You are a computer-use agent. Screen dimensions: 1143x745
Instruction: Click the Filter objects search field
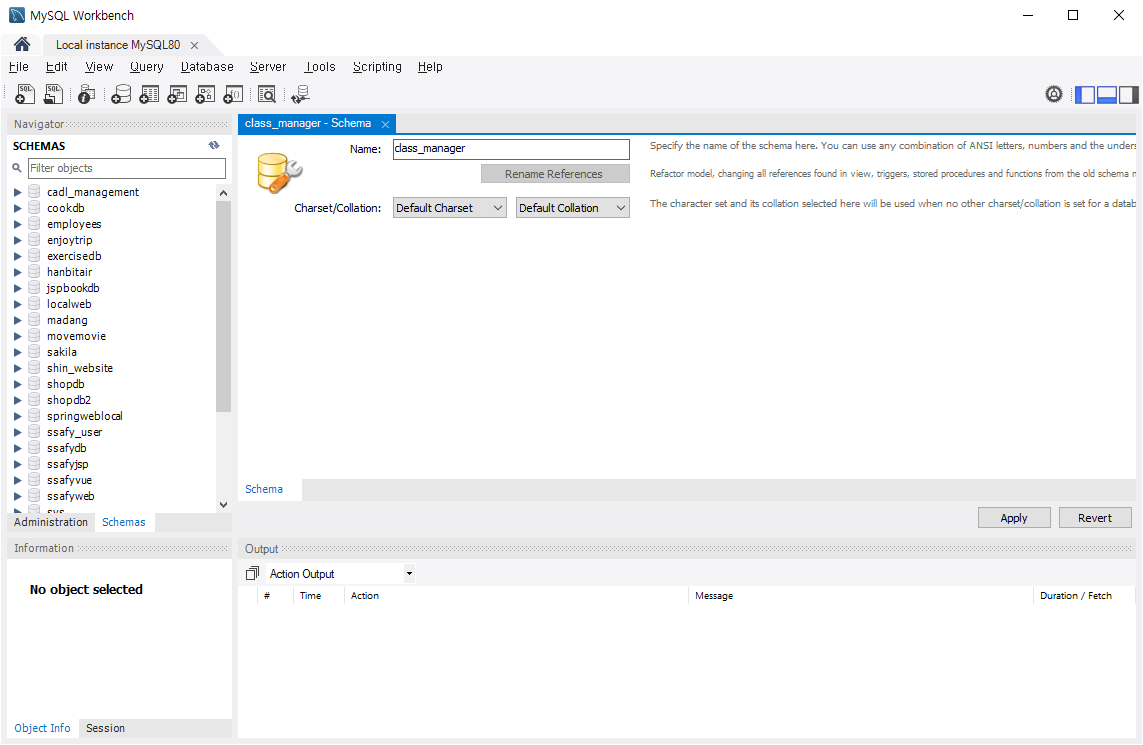(127, 168)
